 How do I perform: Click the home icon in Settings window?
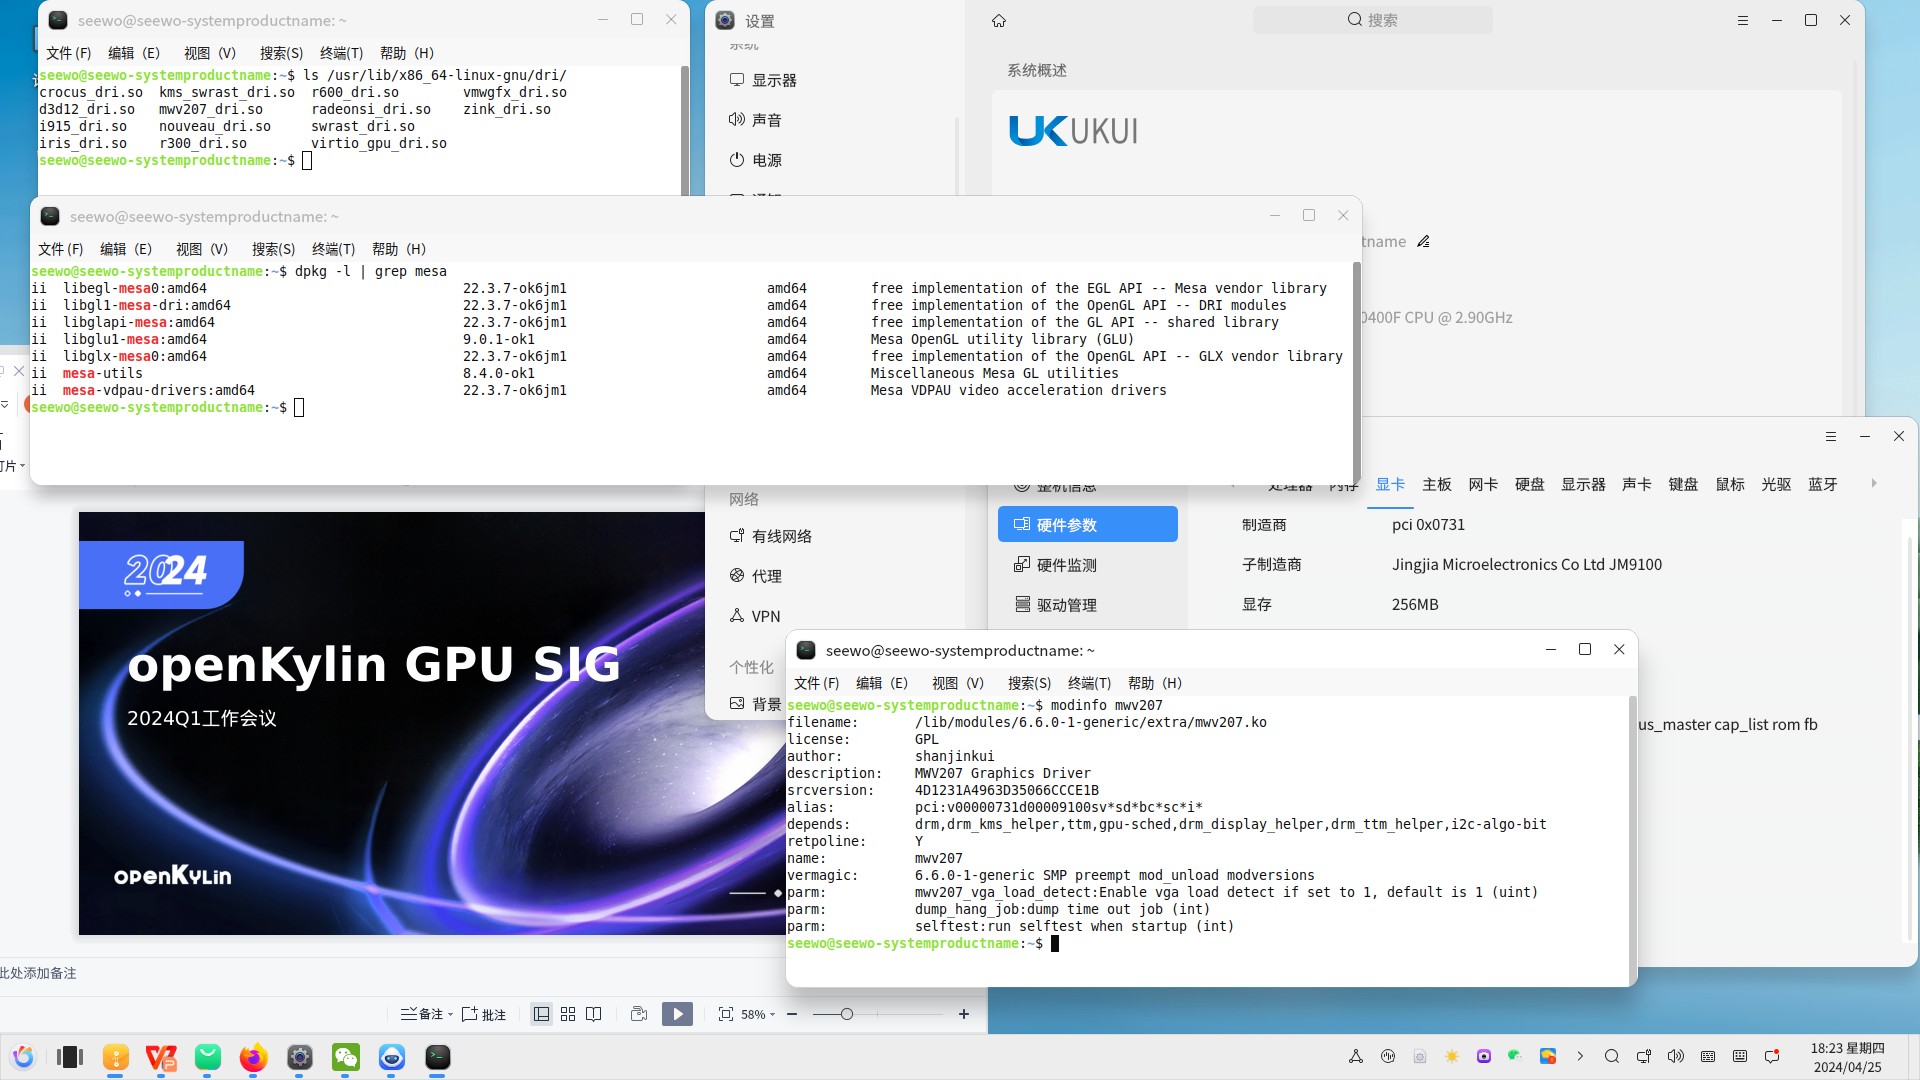click(998, 20)
